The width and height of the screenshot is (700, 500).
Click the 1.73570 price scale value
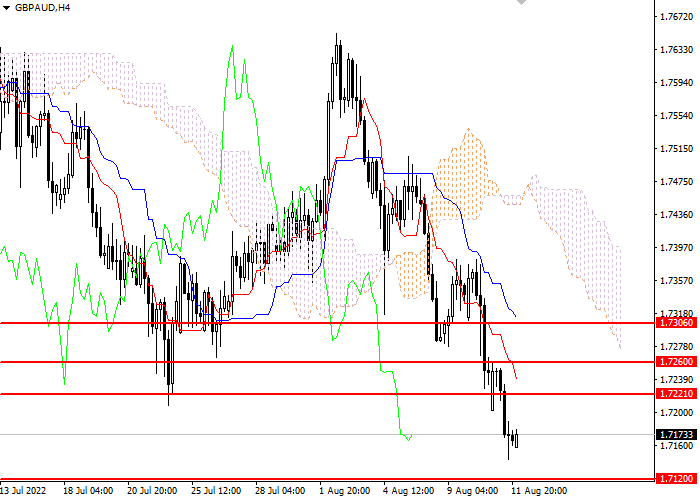(677, 280)
